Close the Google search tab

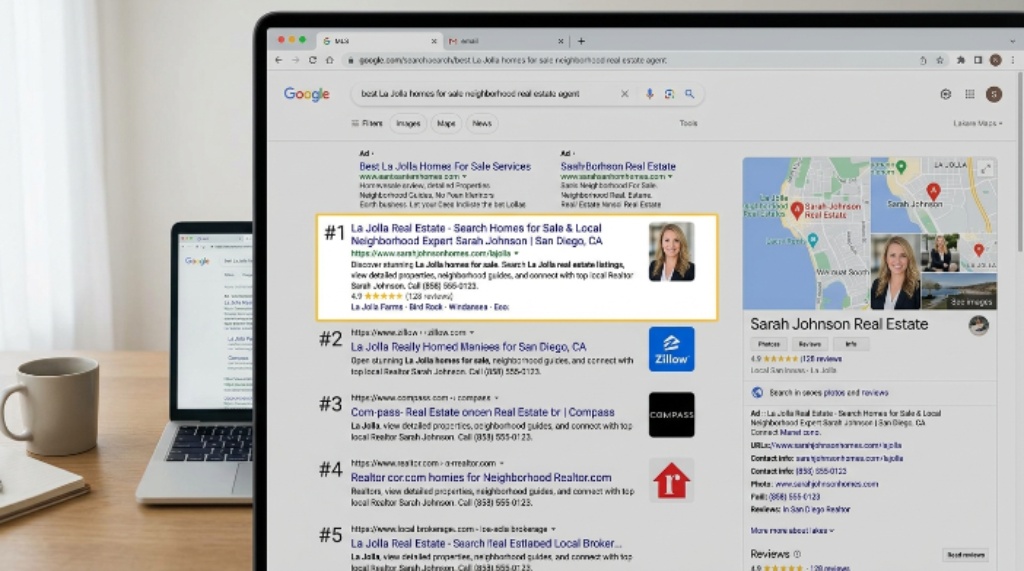click(x=434, y=41)
